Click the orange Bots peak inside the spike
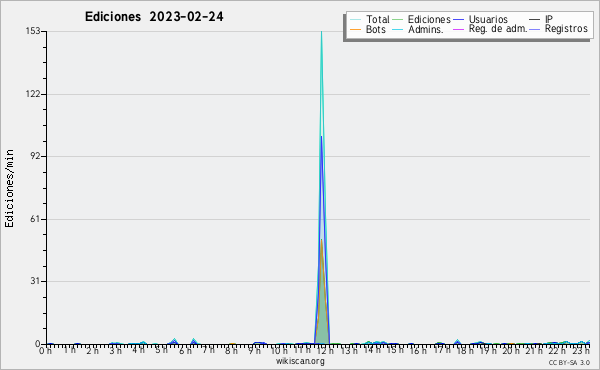 click(x=321, y=240)
